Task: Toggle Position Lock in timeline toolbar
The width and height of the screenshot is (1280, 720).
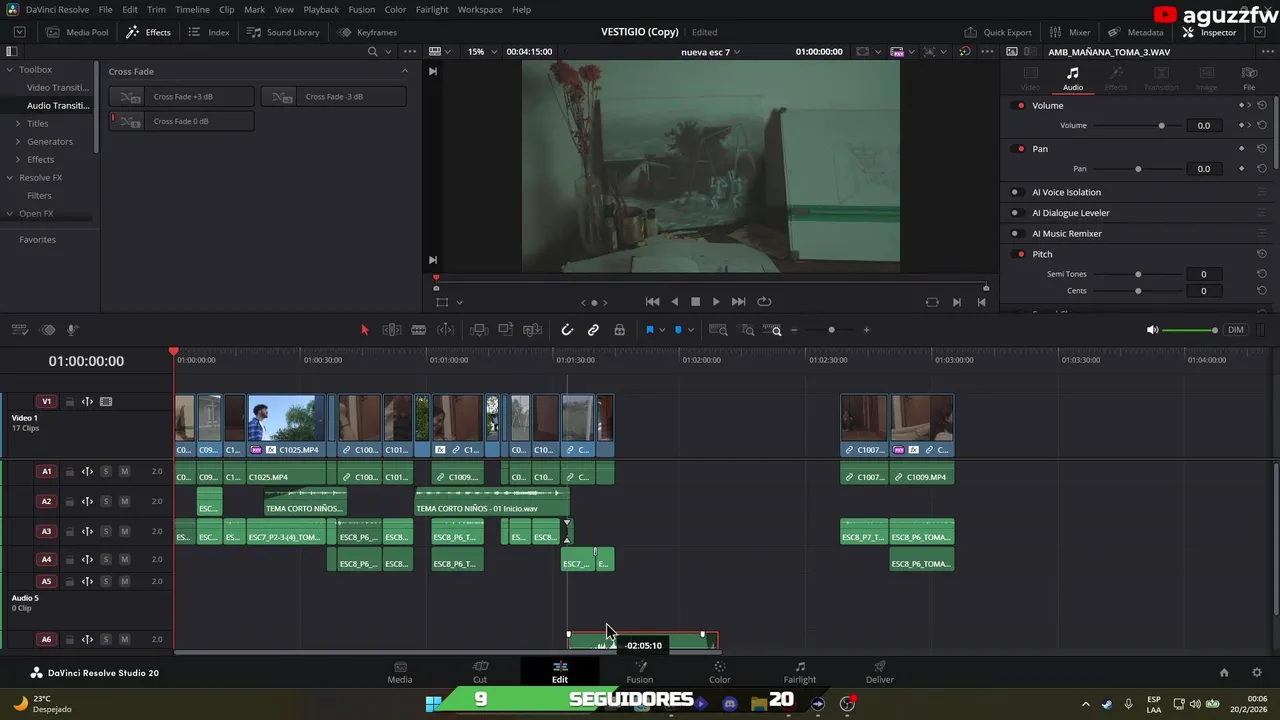Action: tap(619, 330)
